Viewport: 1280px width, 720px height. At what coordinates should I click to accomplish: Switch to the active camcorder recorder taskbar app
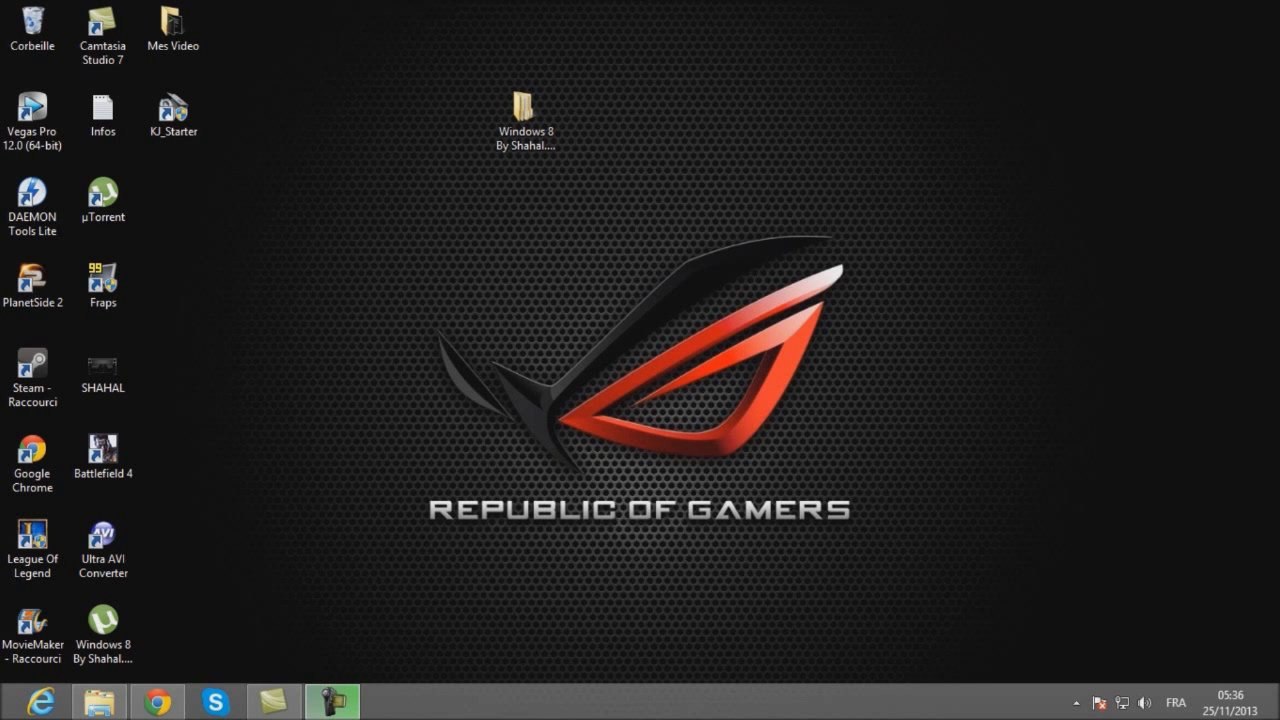332,702
